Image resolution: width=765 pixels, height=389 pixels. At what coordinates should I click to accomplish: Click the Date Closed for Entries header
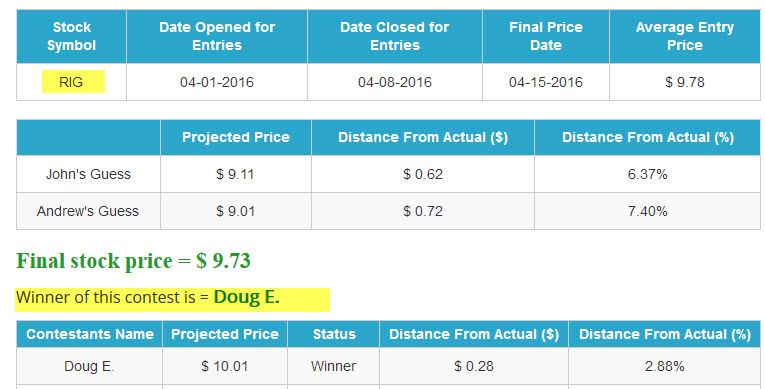pos(395,36)
